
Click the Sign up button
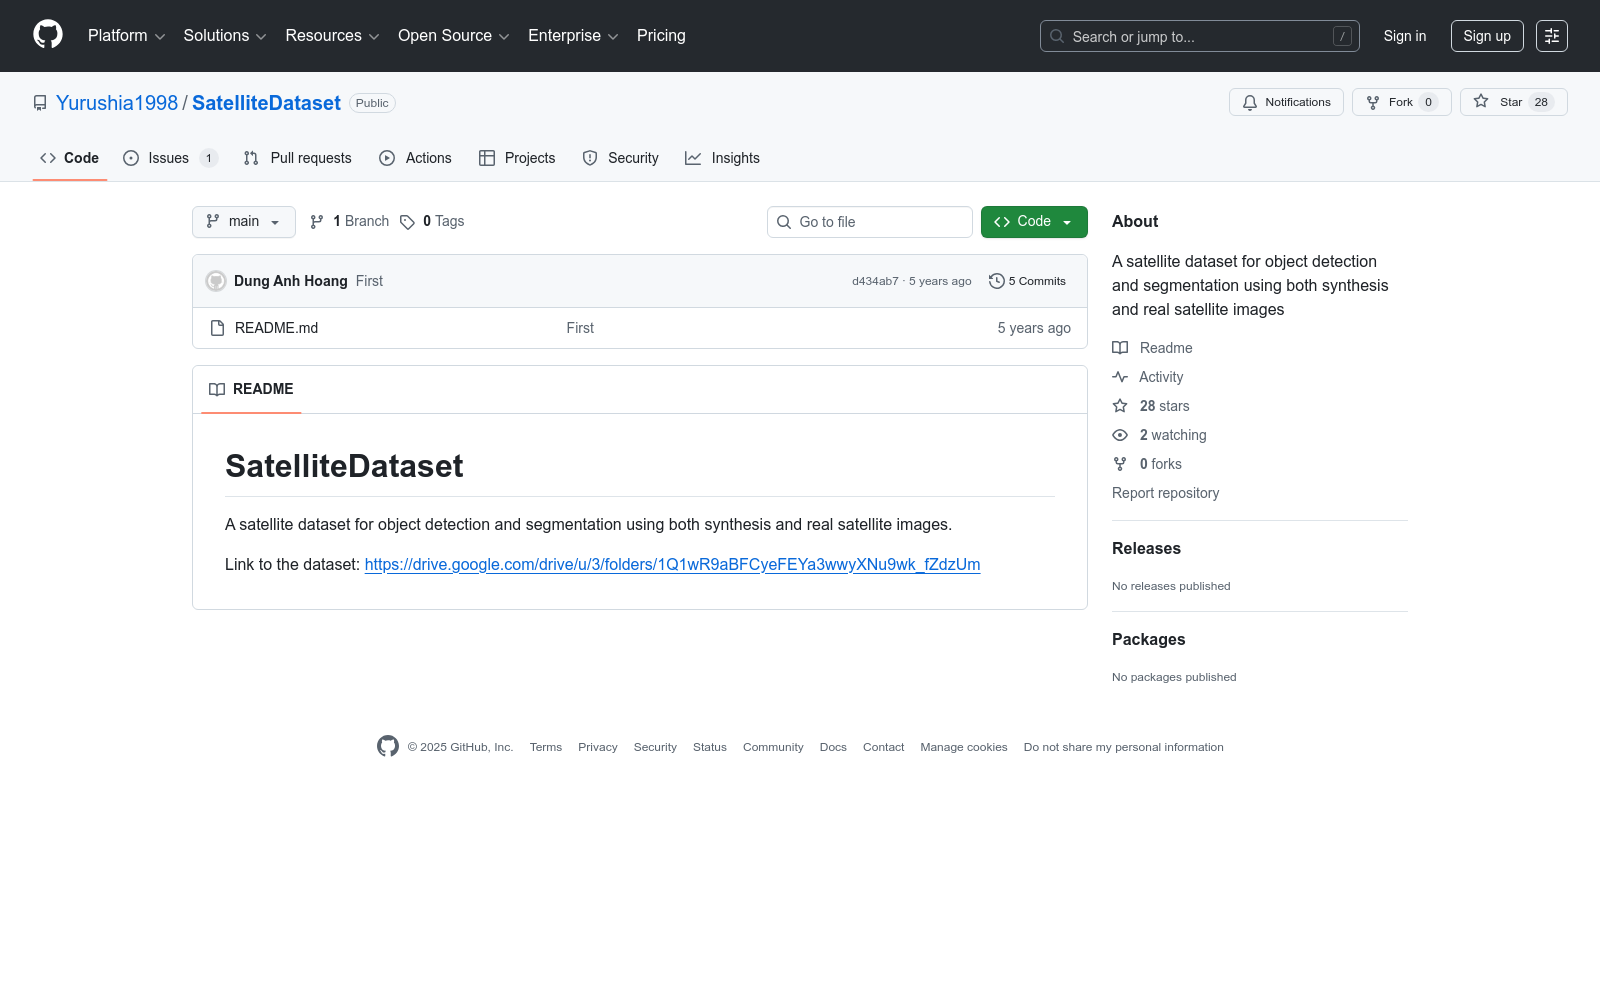tap(1487, 36)
